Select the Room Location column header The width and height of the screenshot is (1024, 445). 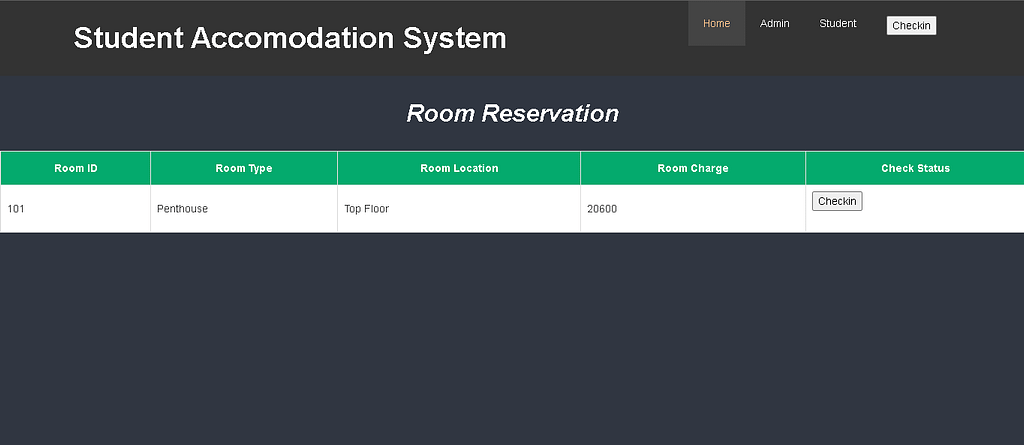tap(459, 168)
